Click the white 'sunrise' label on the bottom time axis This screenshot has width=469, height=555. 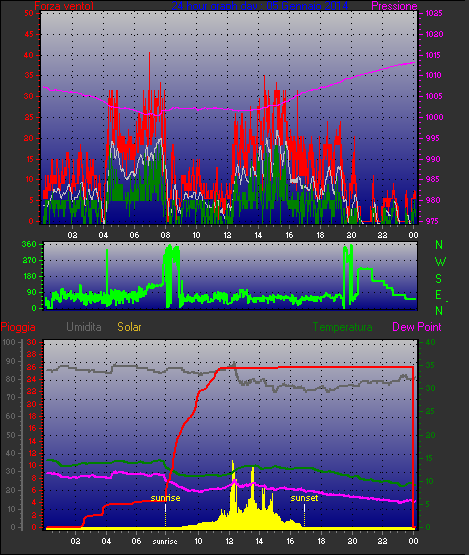coord(165,541)
